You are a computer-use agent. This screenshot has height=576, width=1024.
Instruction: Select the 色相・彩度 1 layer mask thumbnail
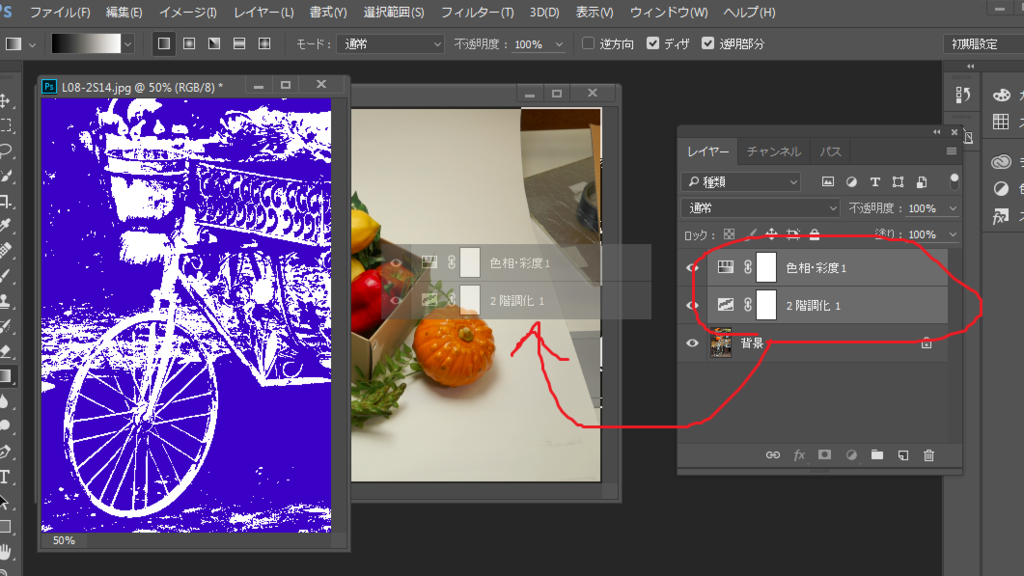point(767,267)
